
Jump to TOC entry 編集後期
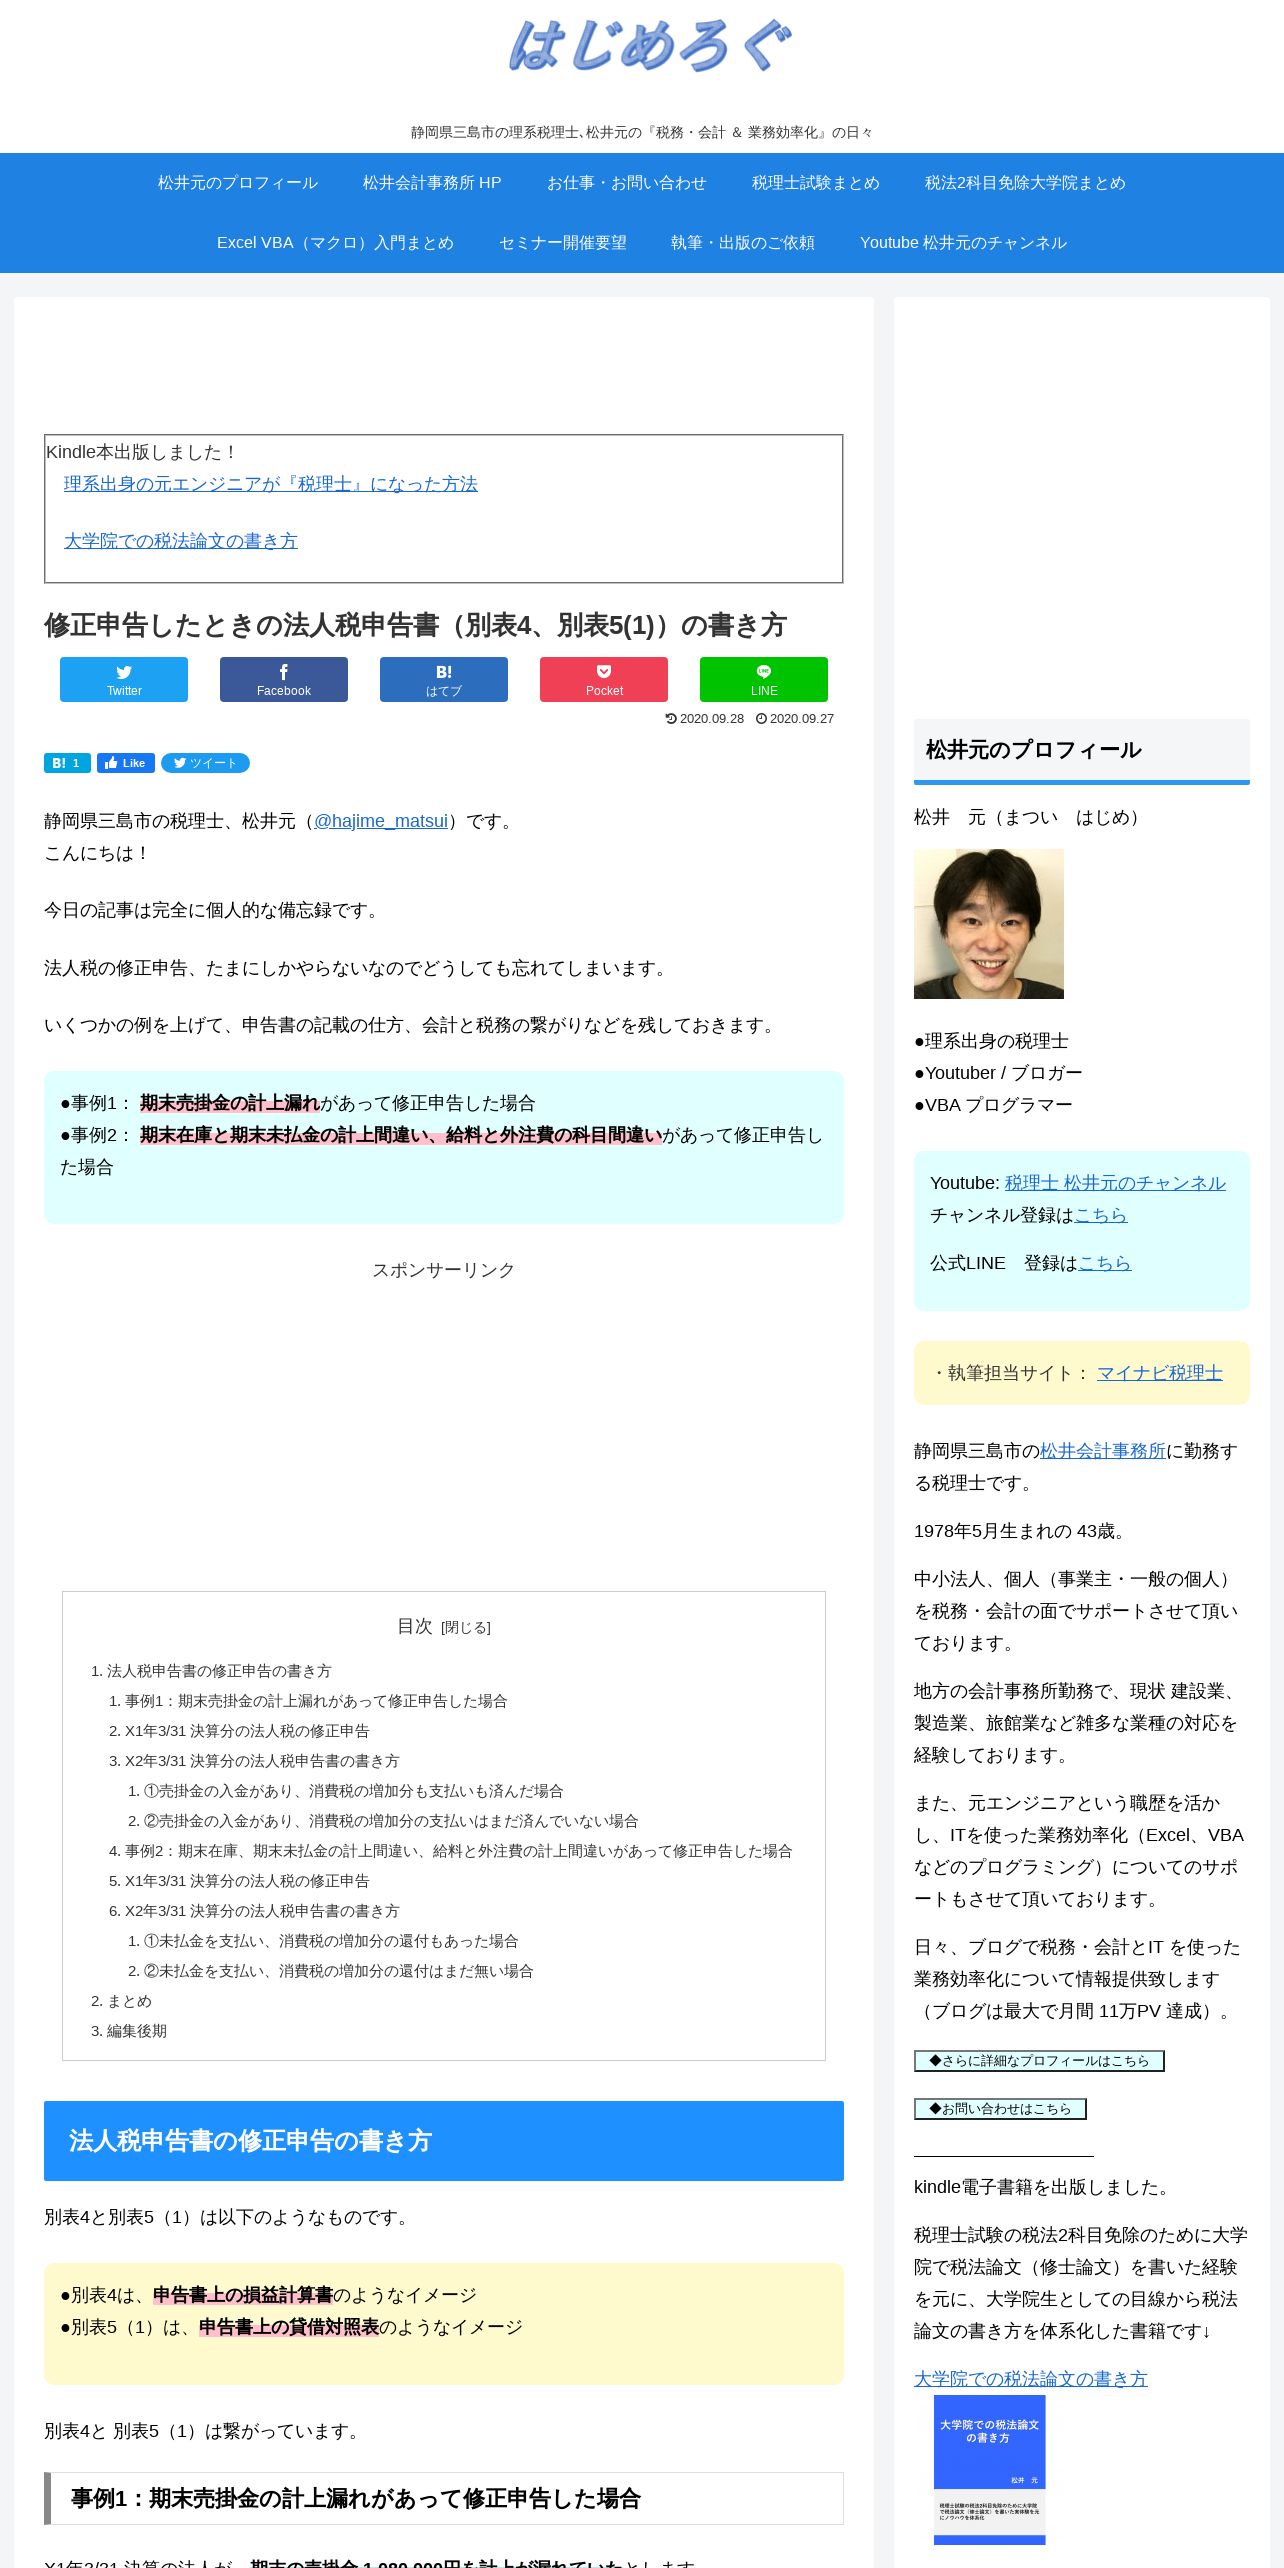click(x=137, y=2031)
